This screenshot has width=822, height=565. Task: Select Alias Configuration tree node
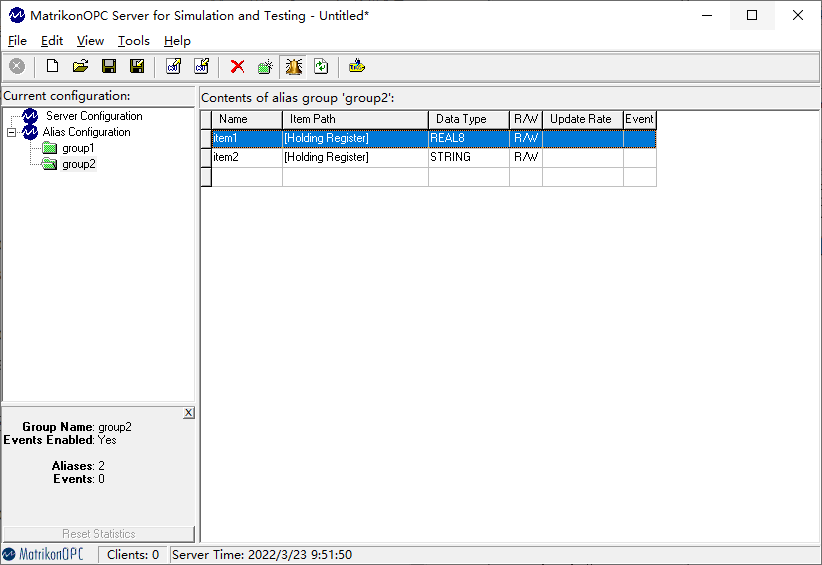point(86,132)
